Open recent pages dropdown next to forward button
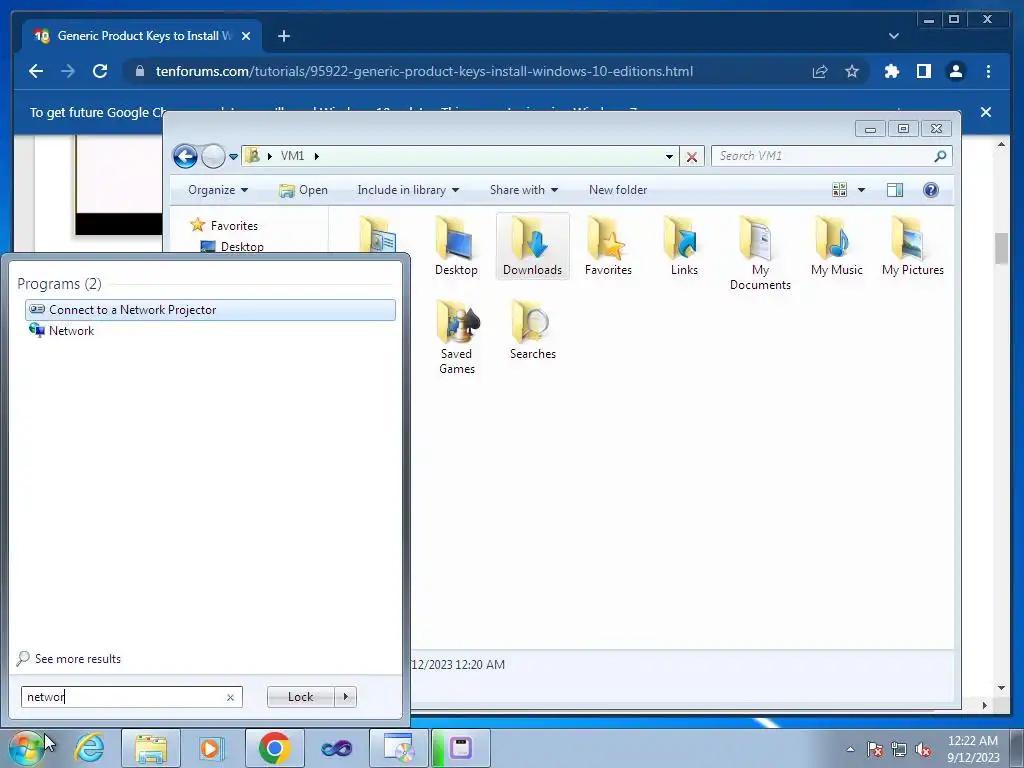This screenshot has width=1024, height=768. coord(233,157)
